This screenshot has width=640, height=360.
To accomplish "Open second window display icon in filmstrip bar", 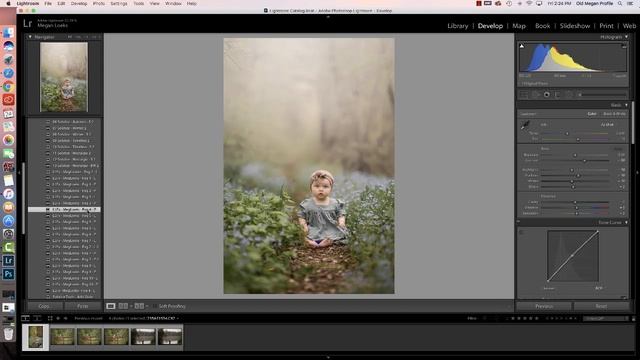I will point(37,318).
